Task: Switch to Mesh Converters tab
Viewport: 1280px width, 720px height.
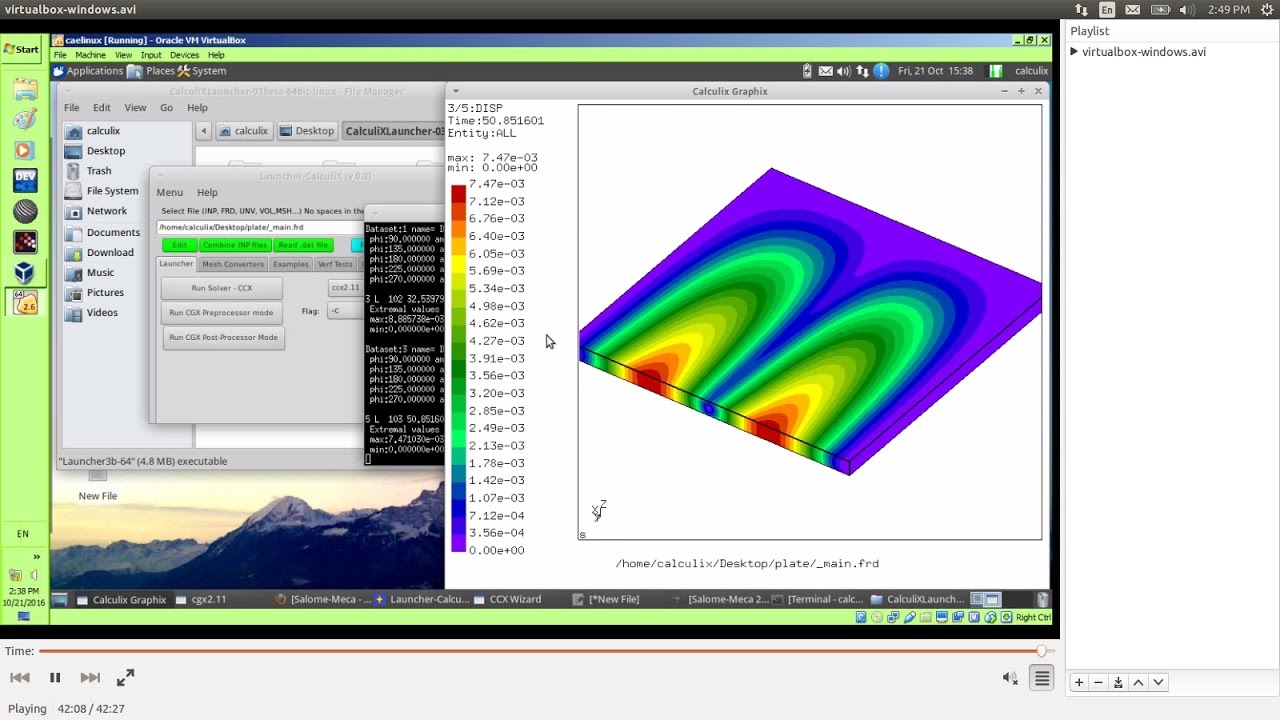Action: tap(233, 264)
